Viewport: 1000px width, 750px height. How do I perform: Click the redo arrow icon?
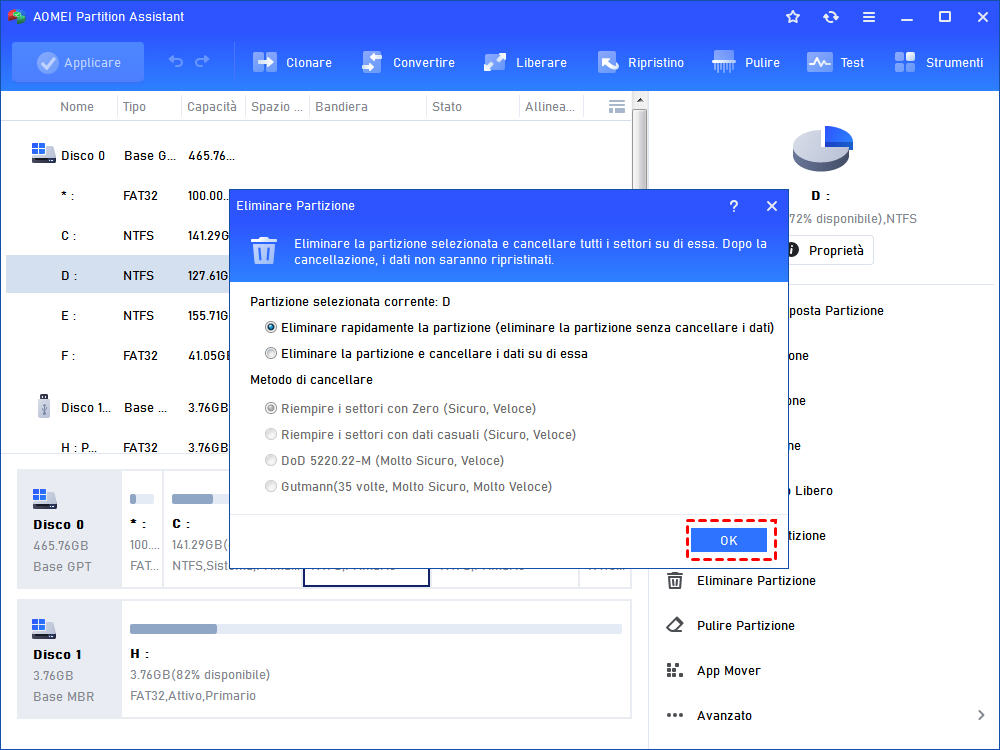203,61
